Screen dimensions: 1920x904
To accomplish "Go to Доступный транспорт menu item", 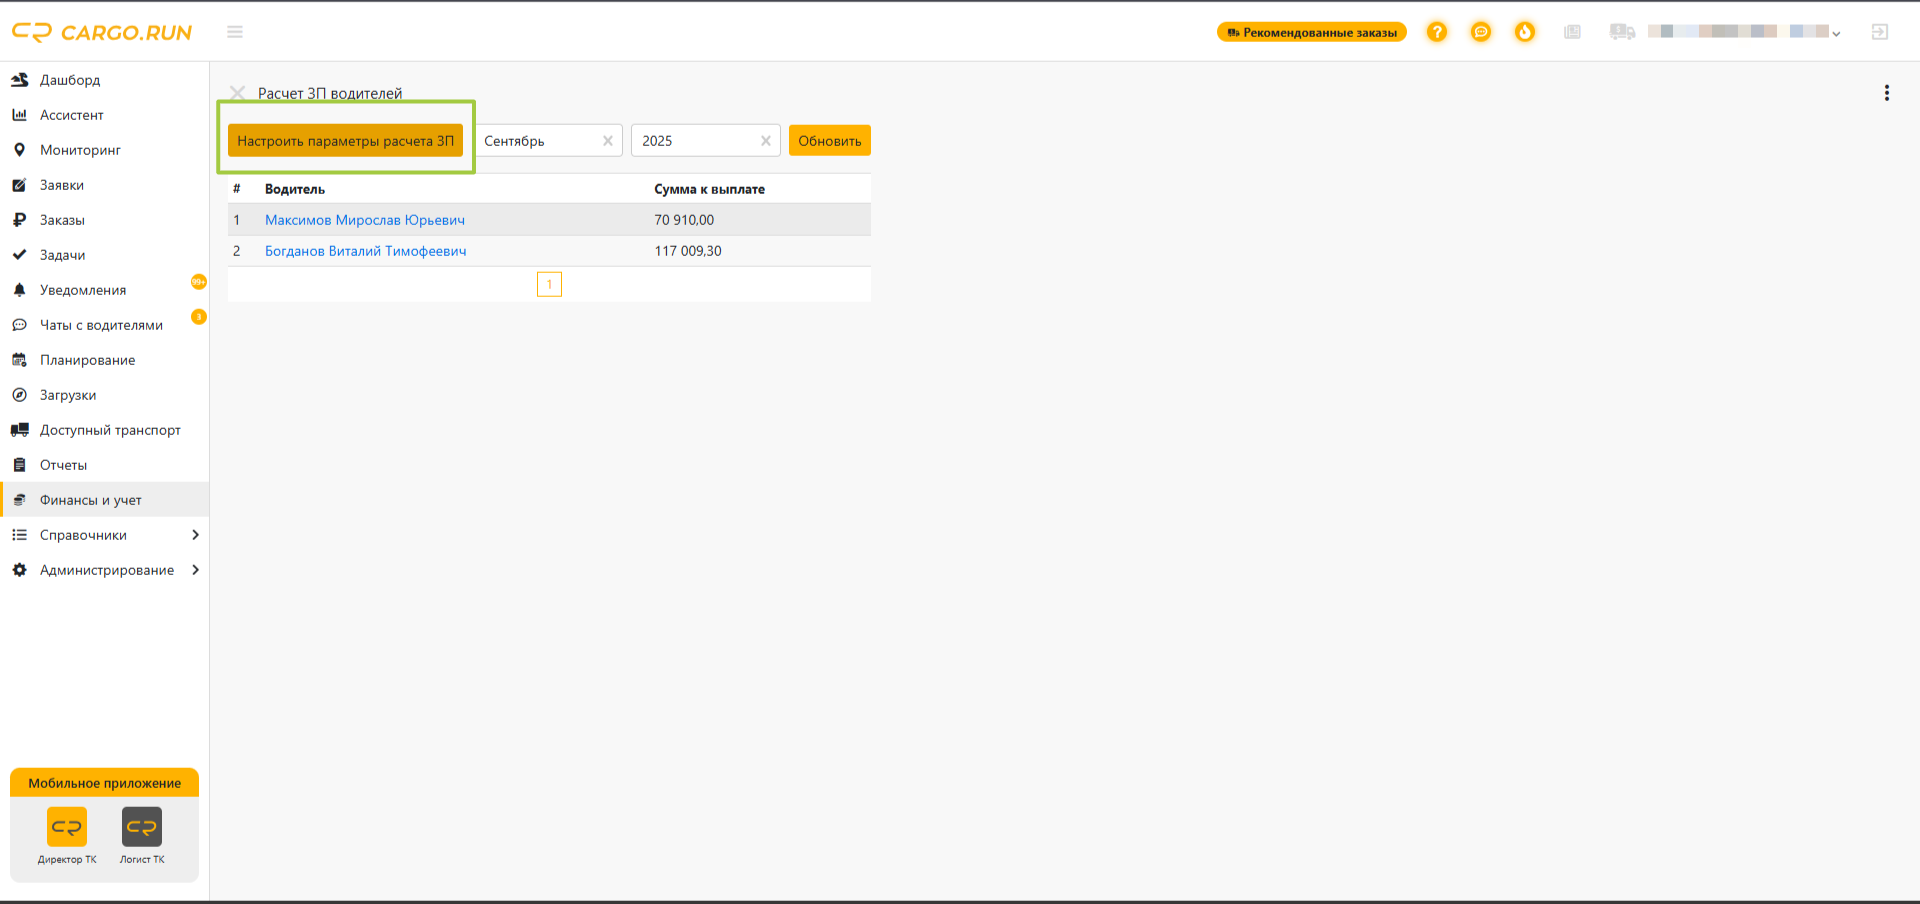I will 104,430.
